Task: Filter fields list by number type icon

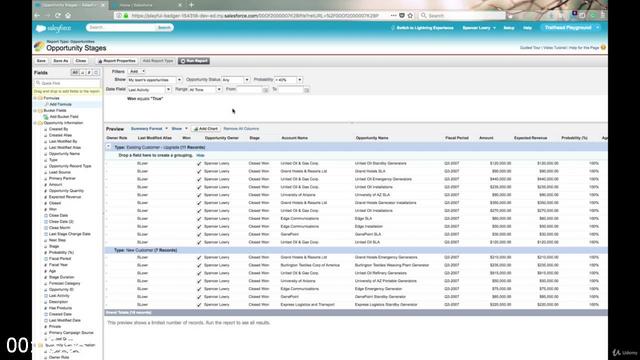Action: (89, 73)
